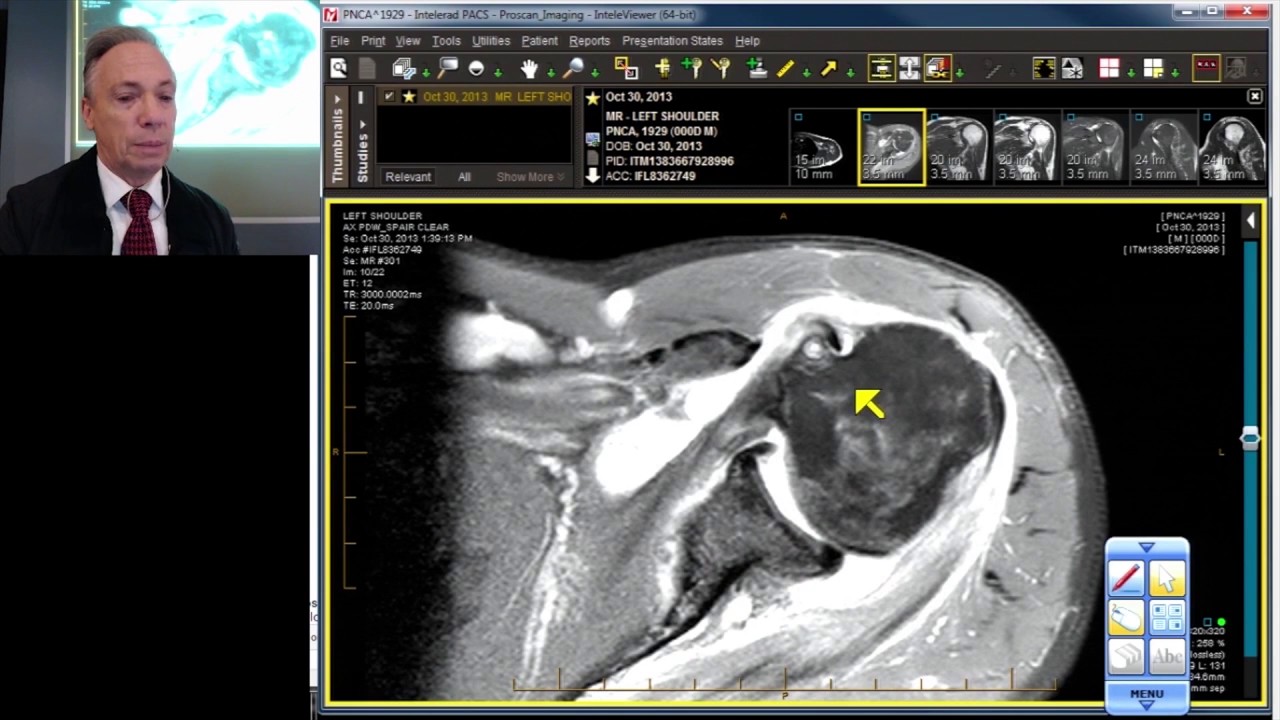1280x720 pixels.
Task: Click the image overlay text icon
Action: click(x=1043, y=68)
